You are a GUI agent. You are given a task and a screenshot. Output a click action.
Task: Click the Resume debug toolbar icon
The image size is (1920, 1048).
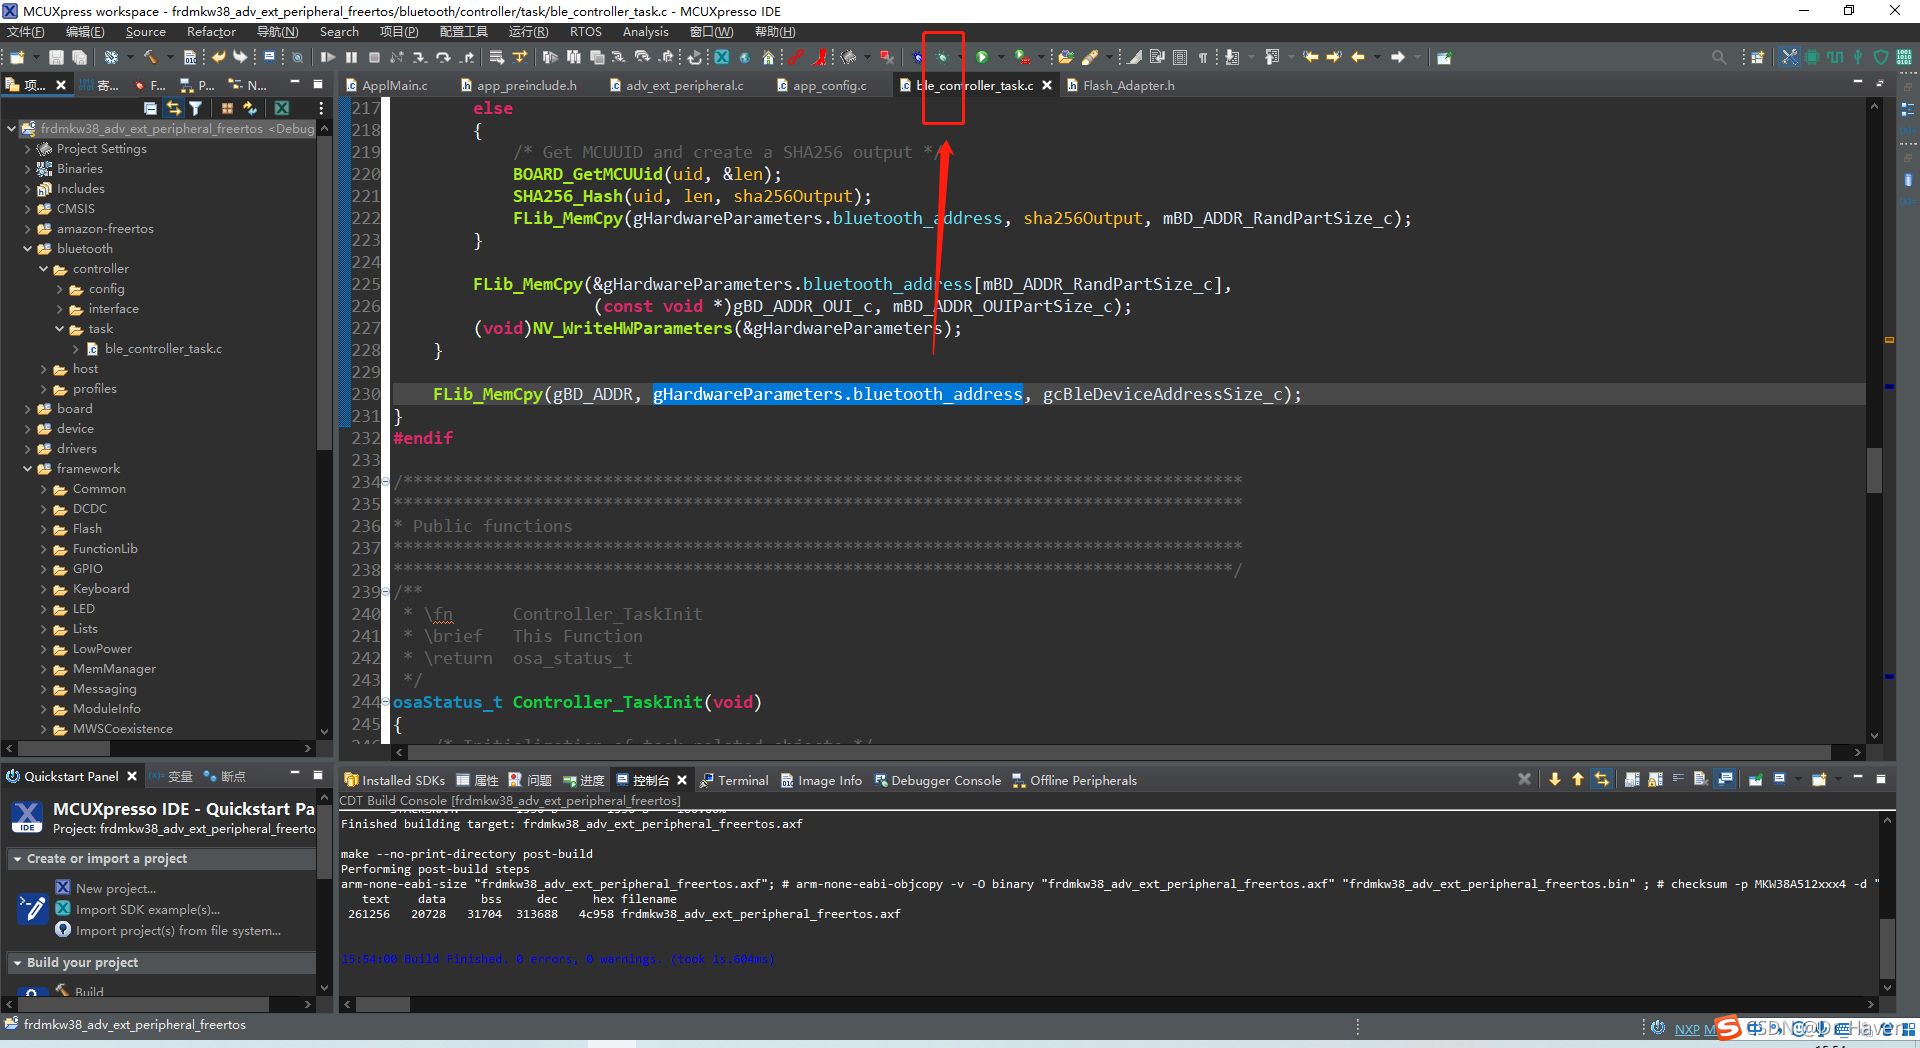tap(327, 57)
